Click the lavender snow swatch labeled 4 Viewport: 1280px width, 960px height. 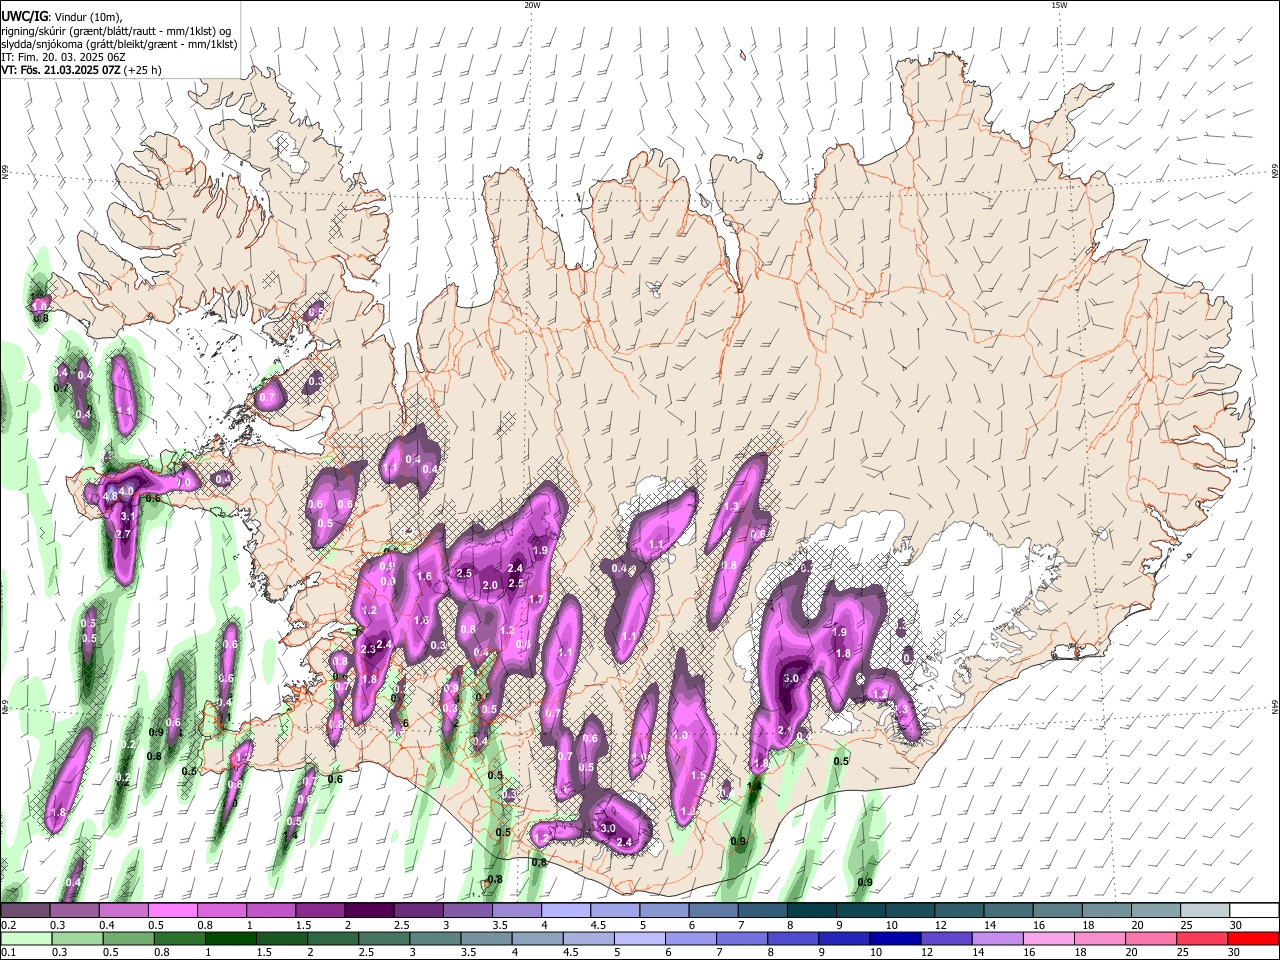tap(564, 911)
